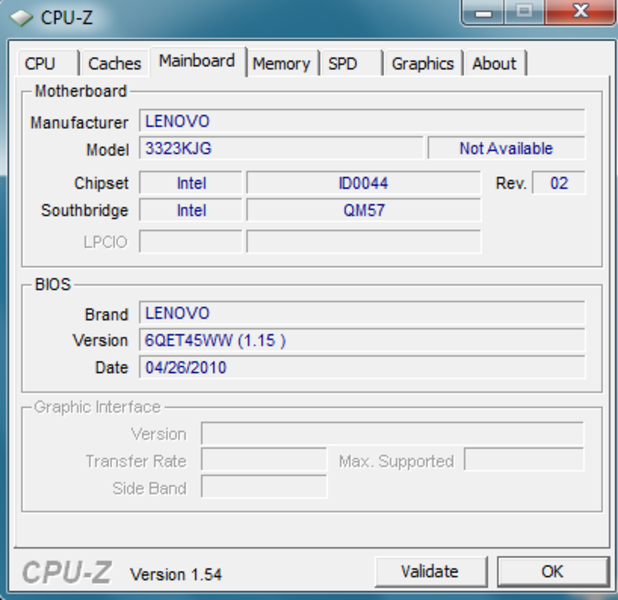Click the BIOS Version field 6QET45WW
This screenshot has height=600, width=618.
tap(362, 340)
